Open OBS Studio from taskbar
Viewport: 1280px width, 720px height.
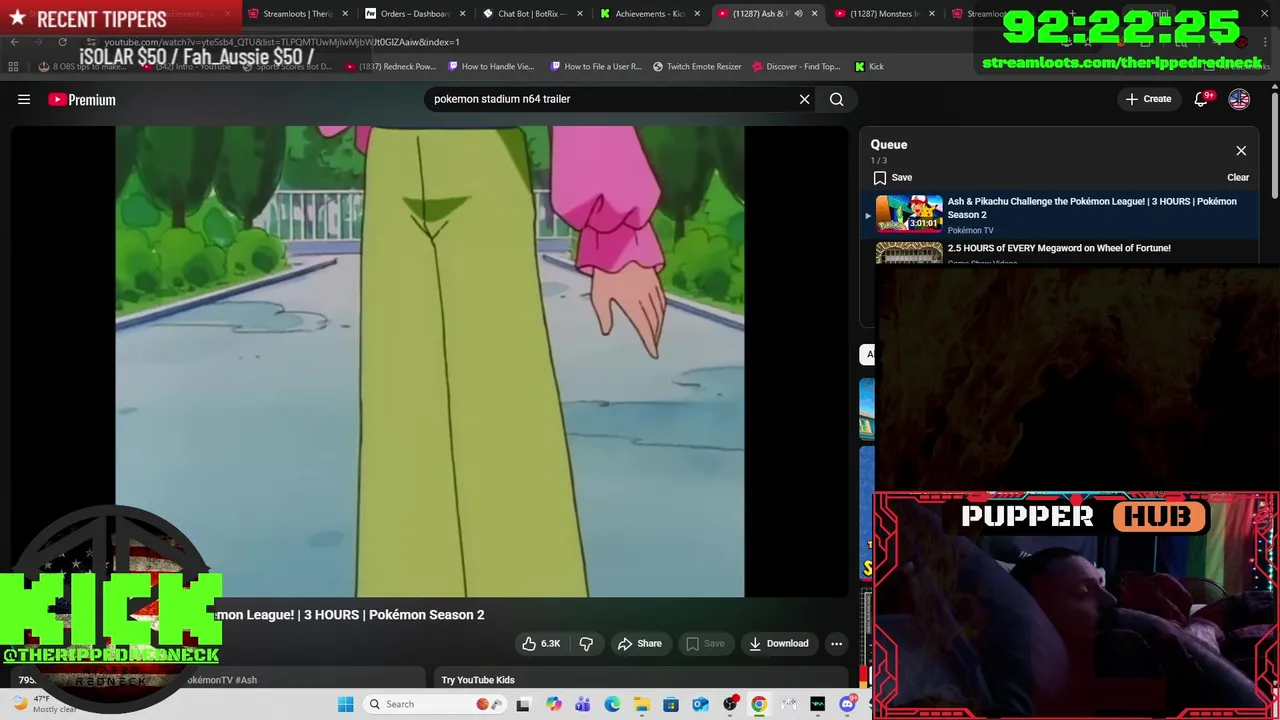[x=730, y=704]
